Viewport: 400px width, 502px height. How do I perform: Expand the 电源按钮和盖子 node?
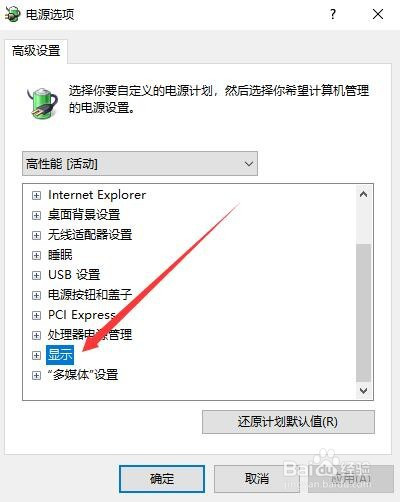click(36, 295)
